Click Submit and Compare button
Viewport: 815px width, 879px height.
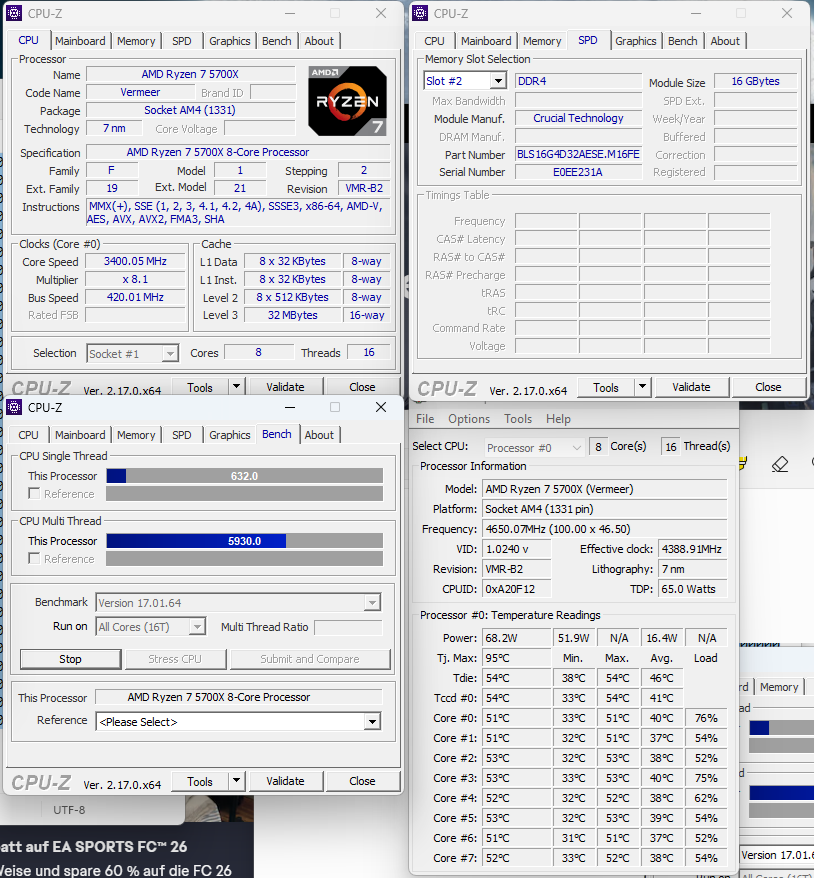click(x=309, y=659)
